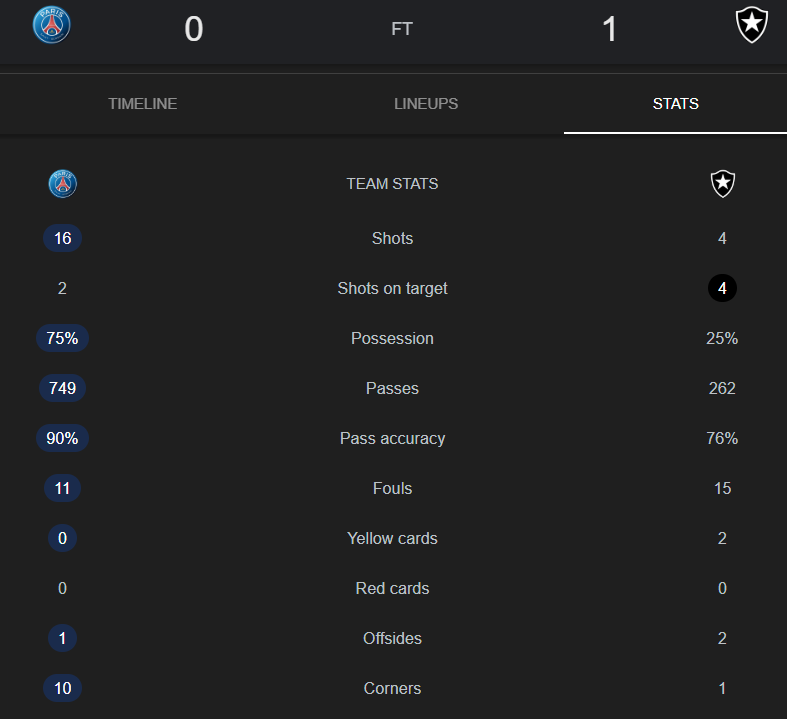The height and width of the screenshot is (719, 787).
Task: Select the Stats tab
Action: pyautogui.click(x=676, y=104)
